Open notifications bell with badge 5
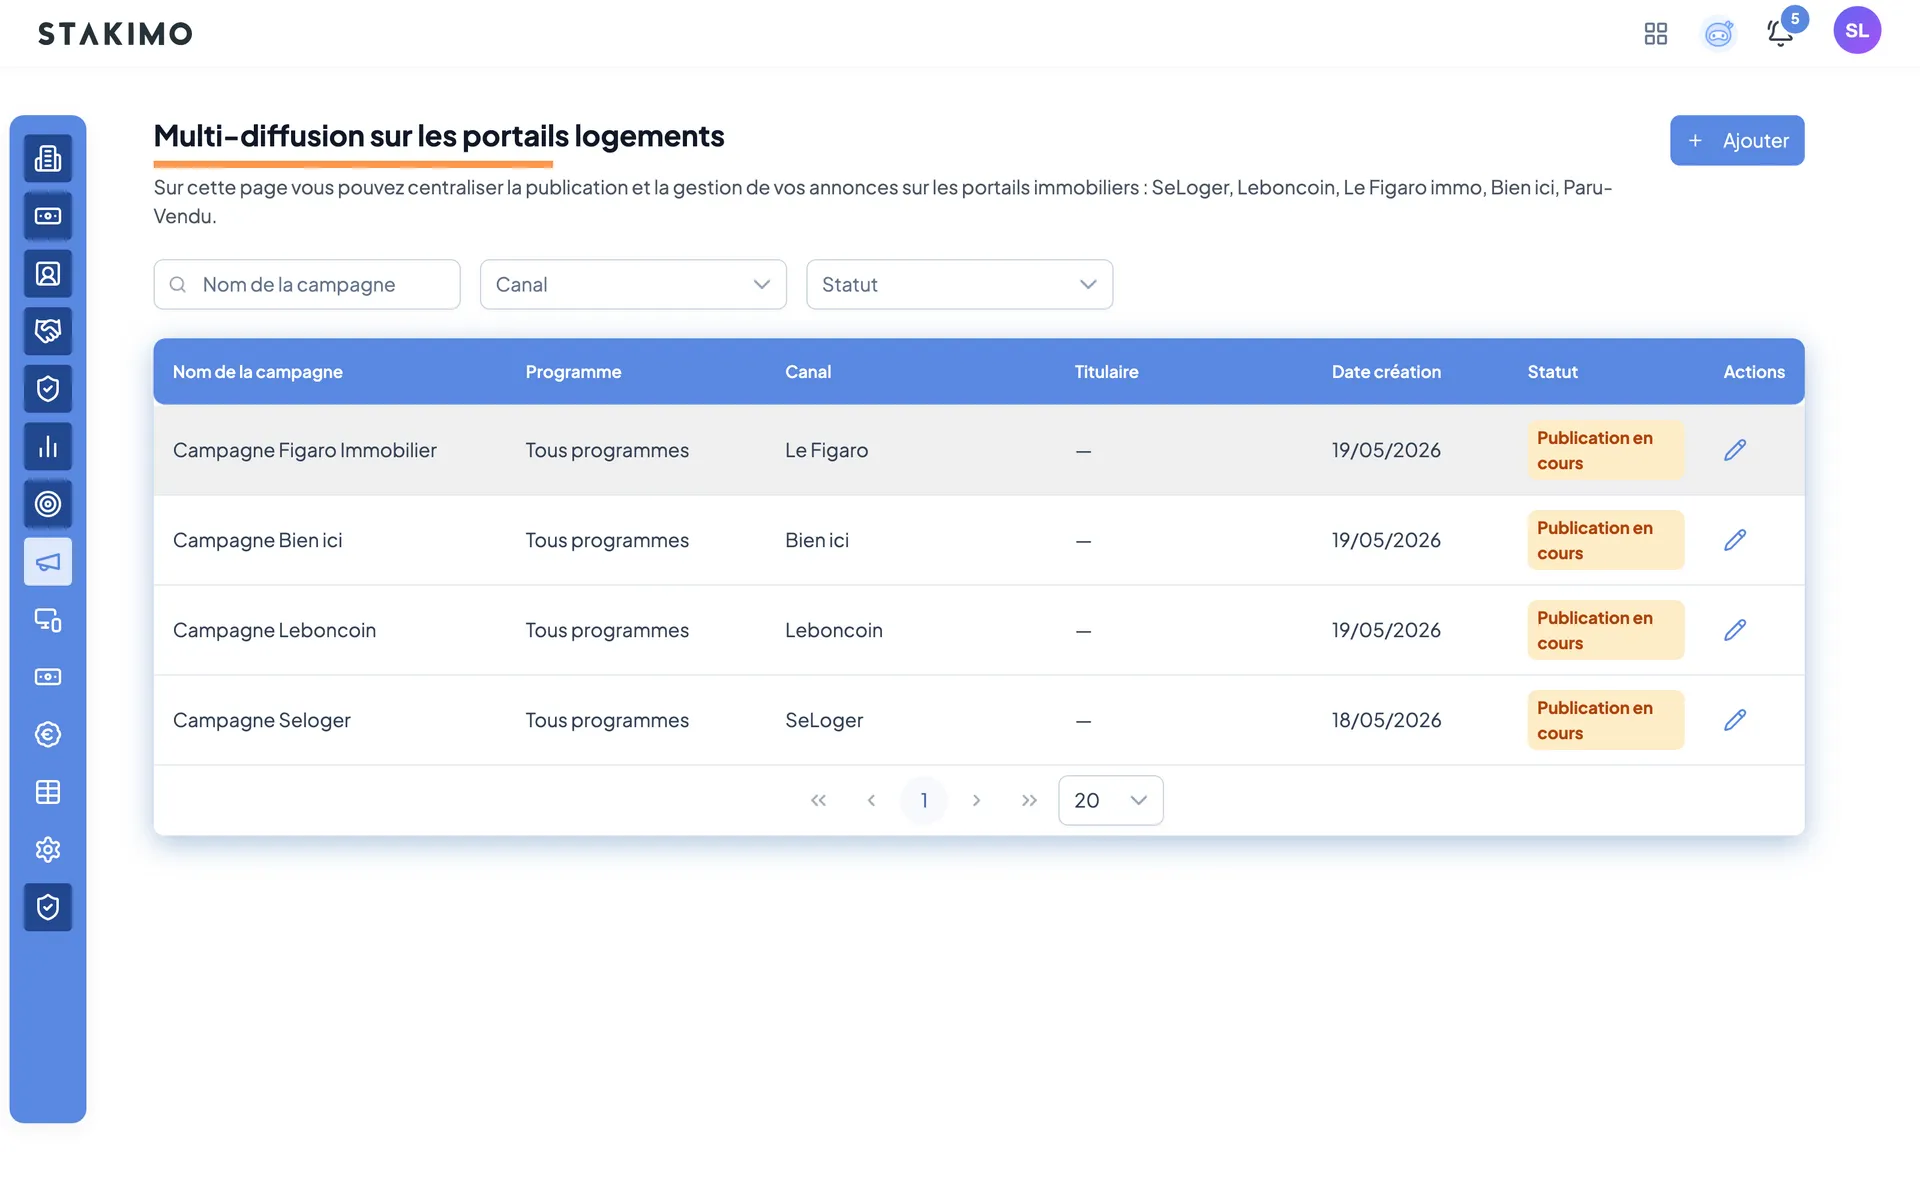This screenshot has width=1920, height=1200. pos(1781,33)
